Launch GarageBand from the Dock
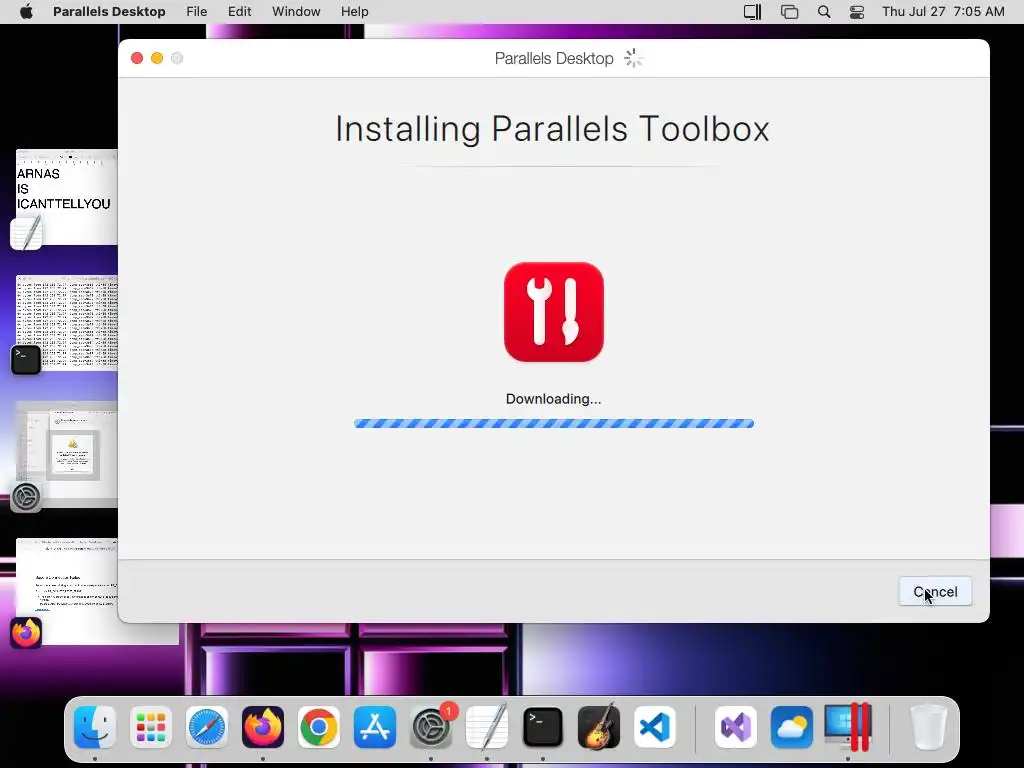This screenshot has width=1024, height=768. 599,727
